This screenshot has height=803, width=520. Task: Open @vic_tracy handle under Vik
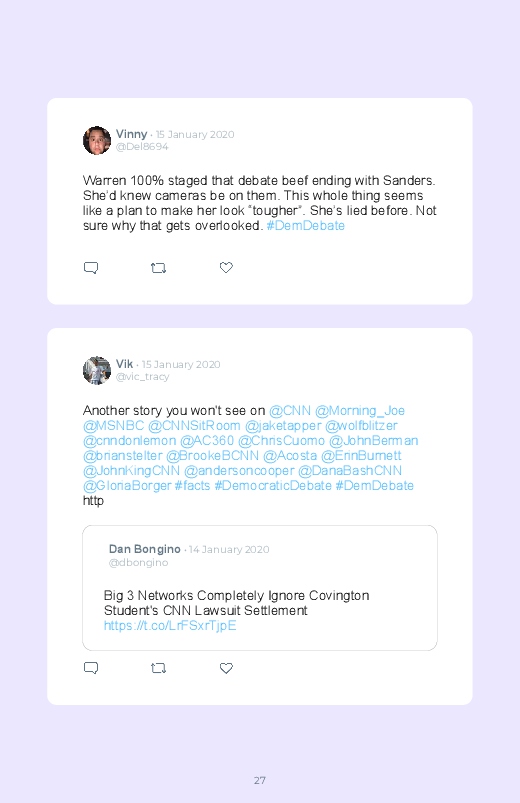142,376
